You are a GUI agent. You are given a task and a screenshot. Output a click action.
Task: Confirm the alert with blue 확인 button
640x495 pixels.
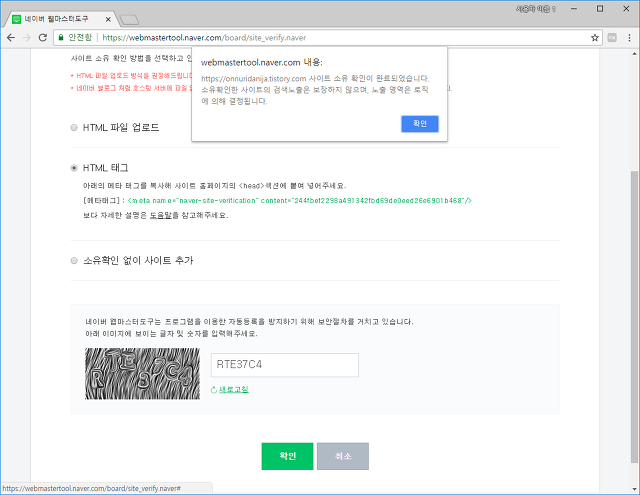pyautogui.click(x=420, y=124)
